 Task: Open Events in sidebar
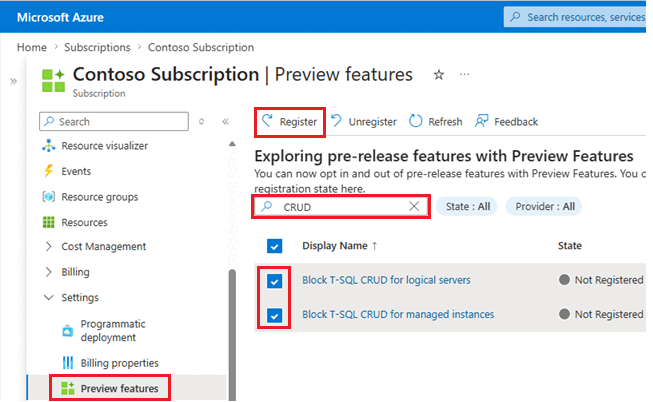pos(76,171)
